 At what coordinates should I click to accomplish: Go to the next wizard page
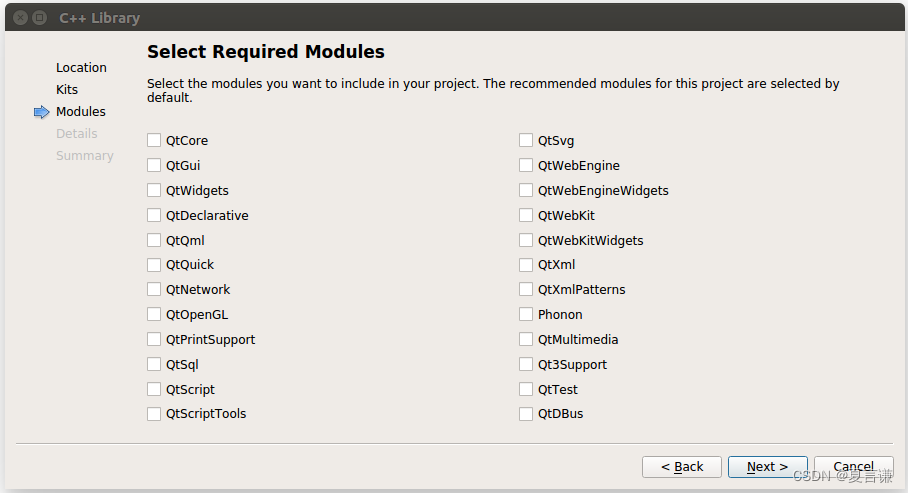pyautogui.click(x=767, y=467)
